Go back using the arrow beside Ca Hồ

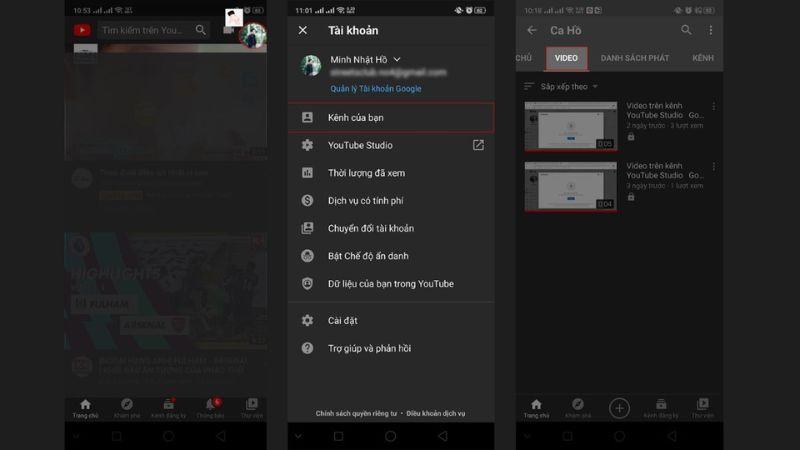pyautogui.click(x=532, y=30)
